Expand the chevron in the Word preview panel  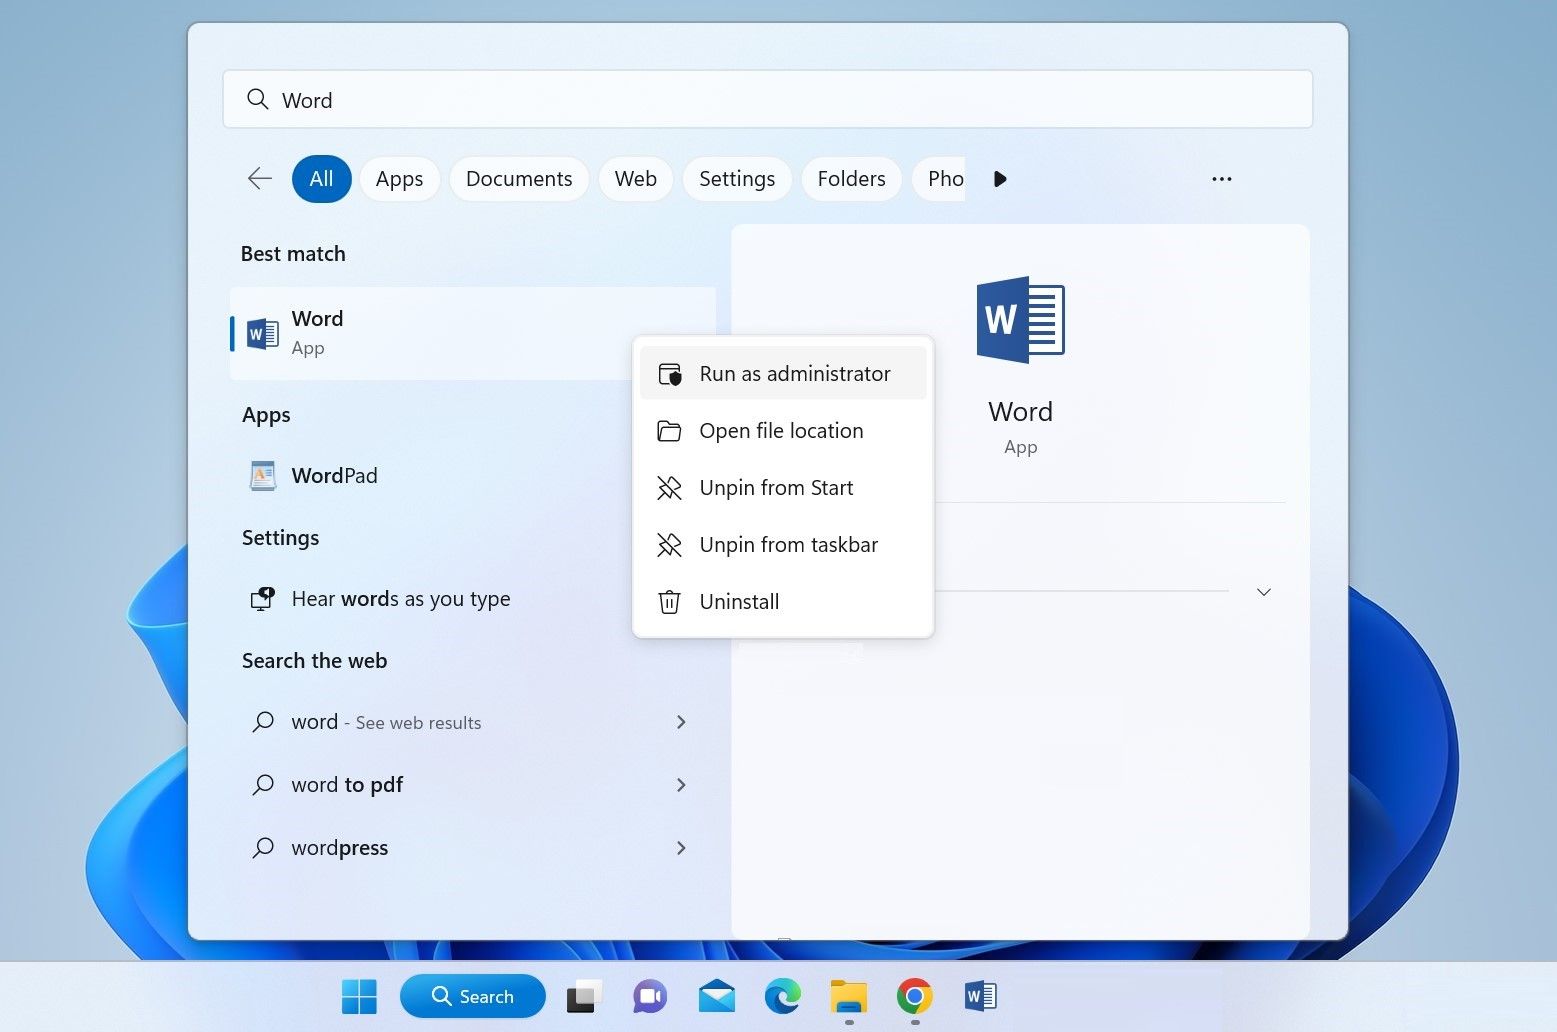point(1263,592)
